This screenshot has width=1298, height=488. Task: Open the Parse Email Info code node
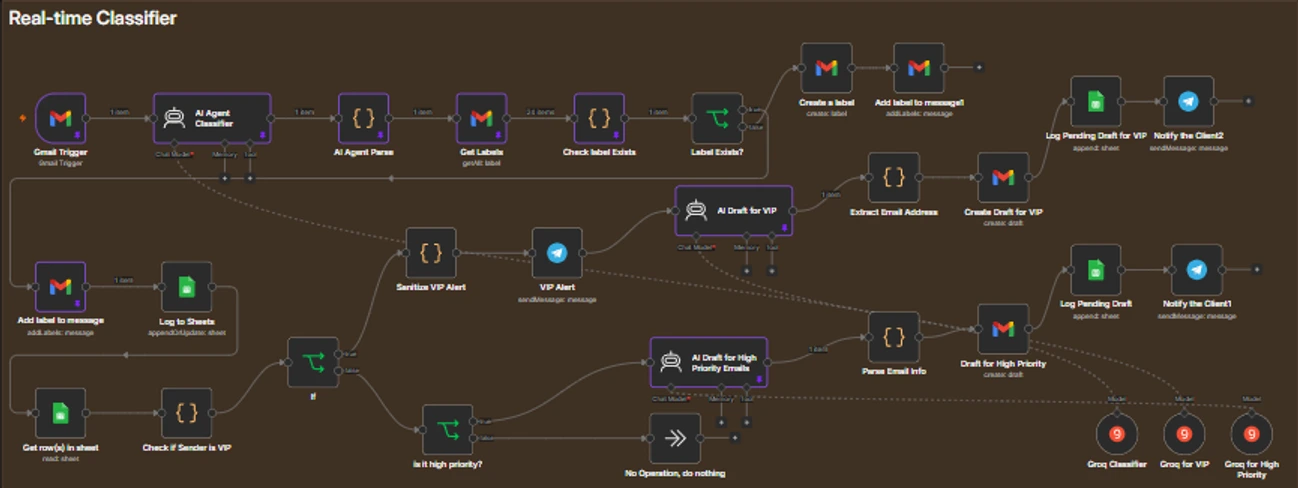tap(894, 337)
